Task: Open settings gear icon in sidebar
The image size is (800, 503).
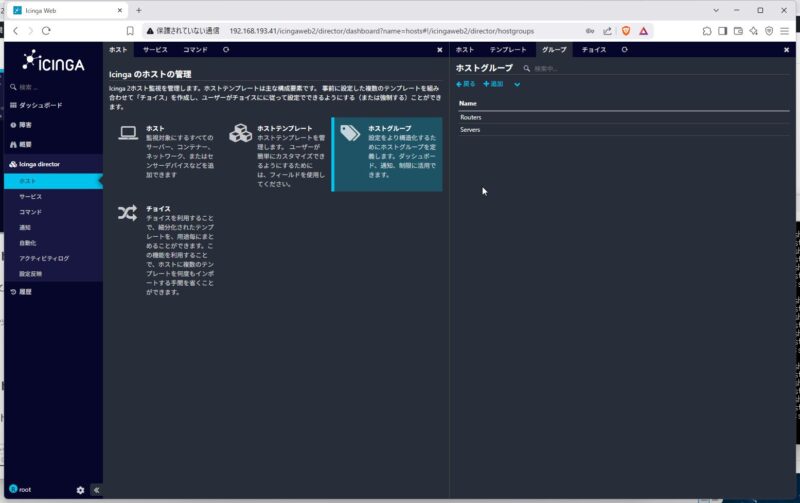Action: tap(80, 490)
